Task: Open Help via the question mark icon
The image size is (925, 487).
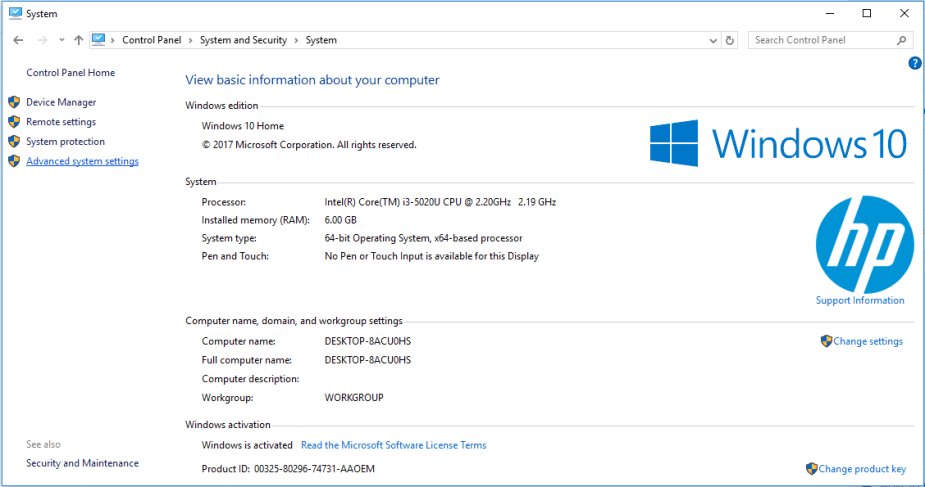Action: coord(914,63)
